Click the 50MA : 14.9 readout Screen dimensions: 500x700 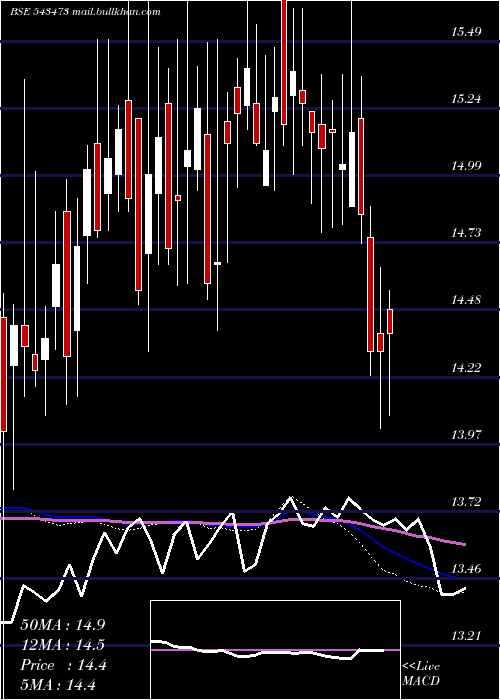63,625
